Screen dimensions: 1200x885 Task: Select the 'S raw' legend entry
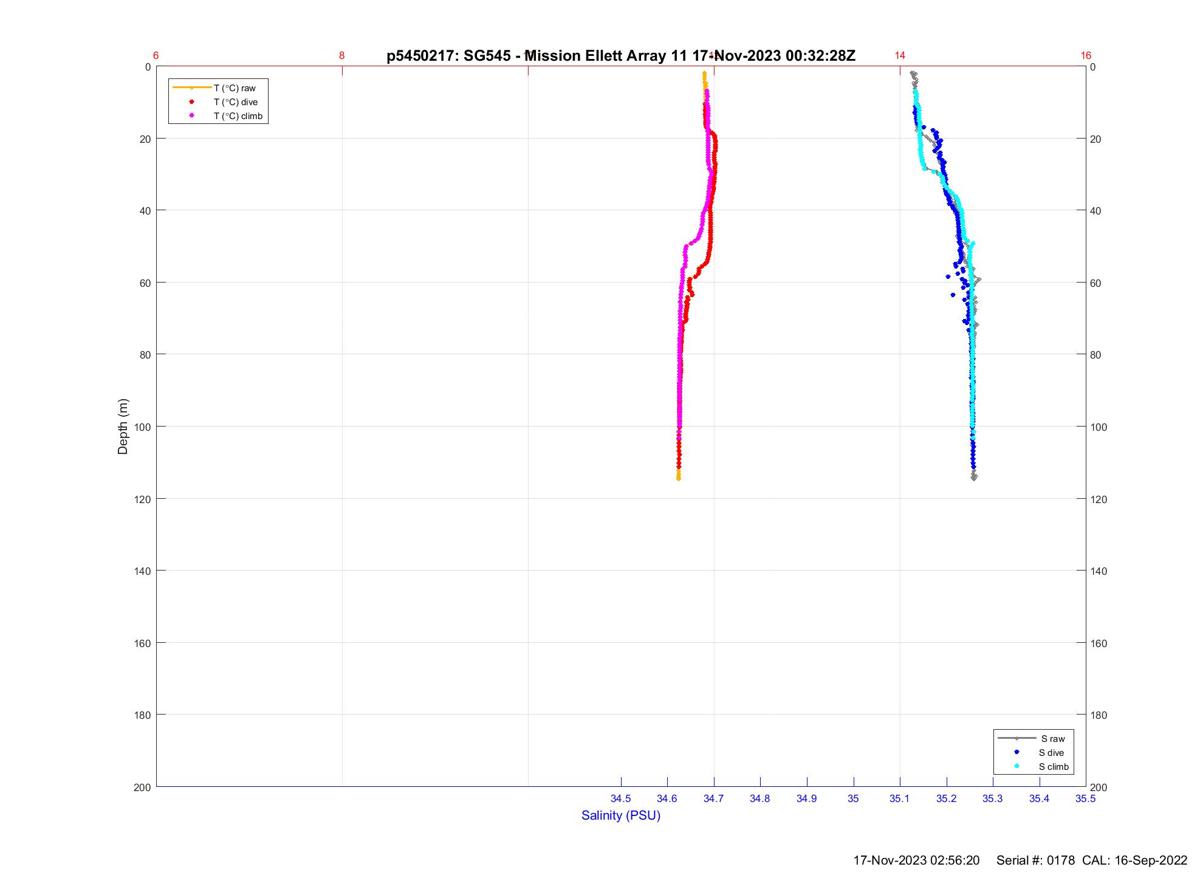1051,738
